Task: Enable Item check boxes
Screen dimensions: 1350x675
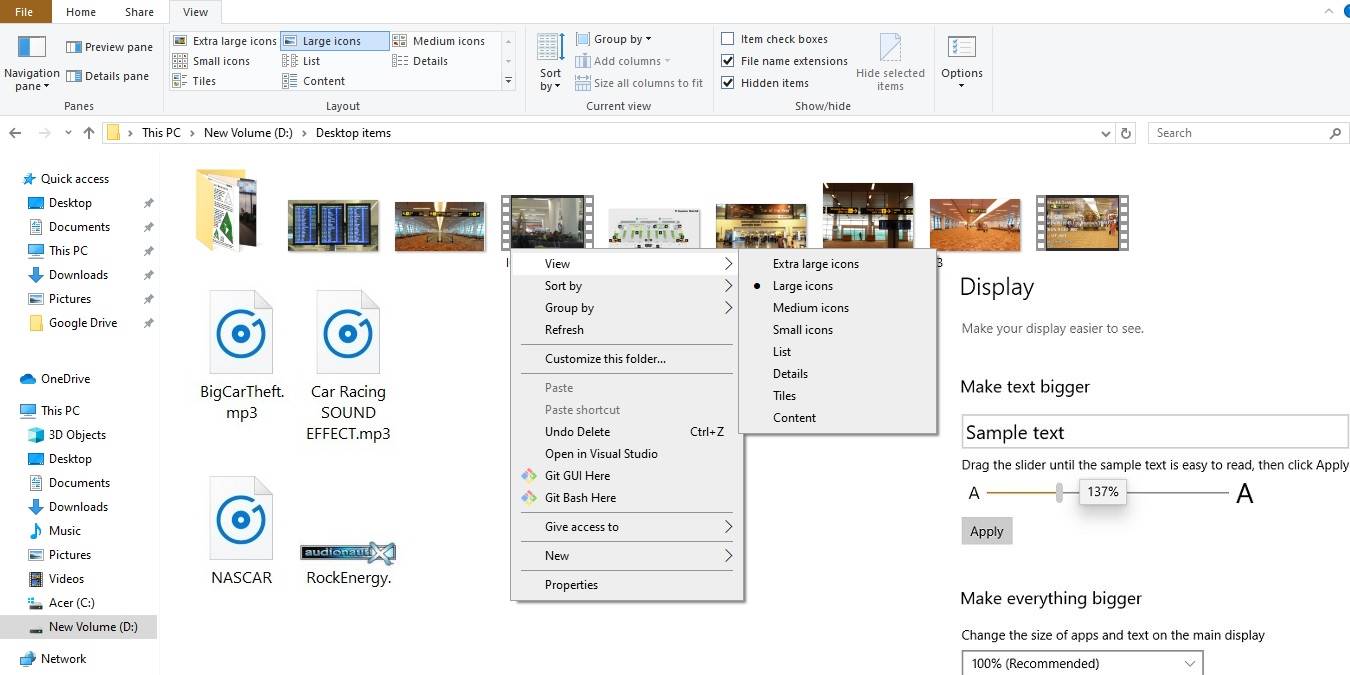Action: tap(727, 38)
